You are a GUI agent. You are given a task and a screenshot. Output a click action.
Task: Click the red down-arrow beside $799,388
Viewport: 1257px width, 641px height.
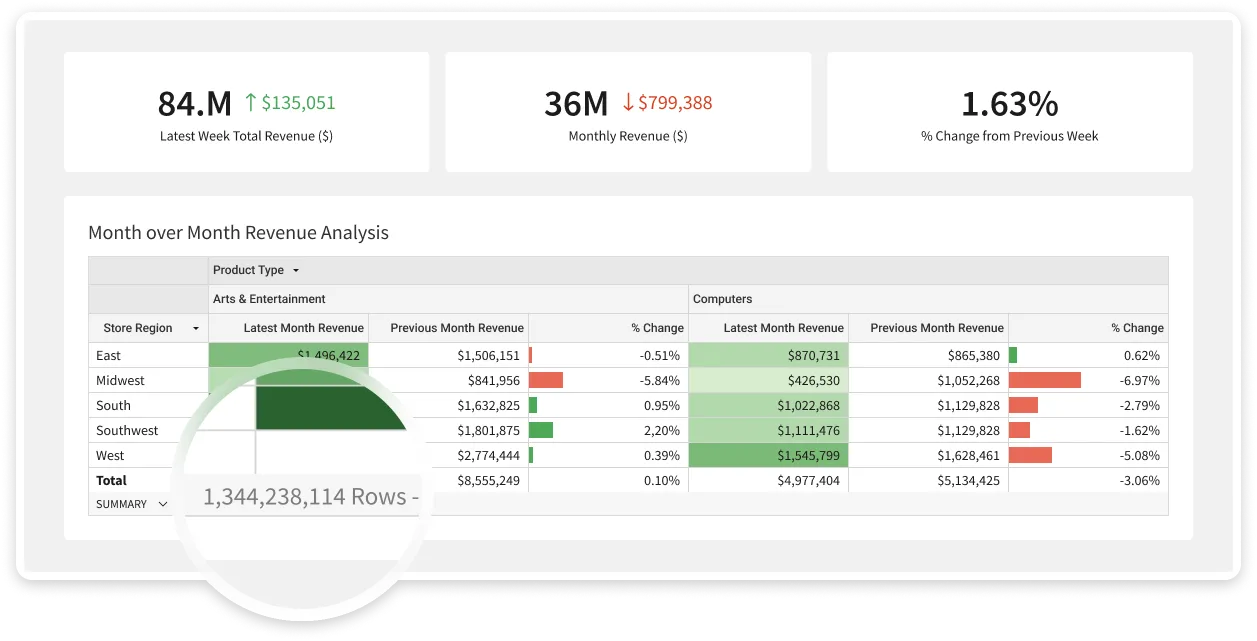point(627,102)
